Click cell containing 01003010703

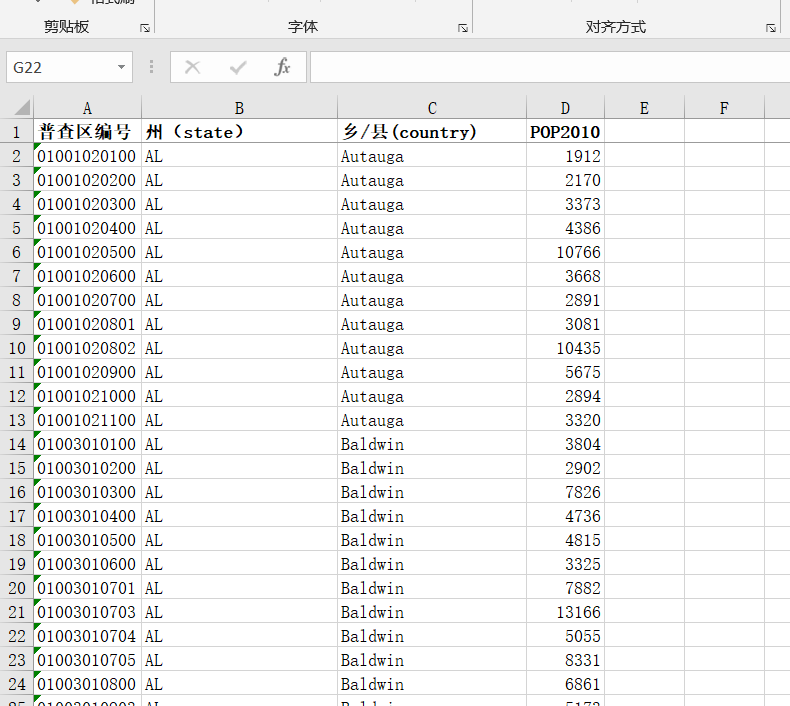[87, 612]
